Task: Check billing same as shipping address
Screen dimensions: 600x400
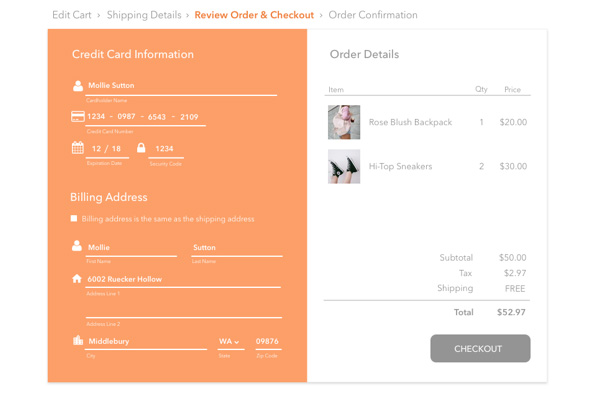Action: [74, 218]
